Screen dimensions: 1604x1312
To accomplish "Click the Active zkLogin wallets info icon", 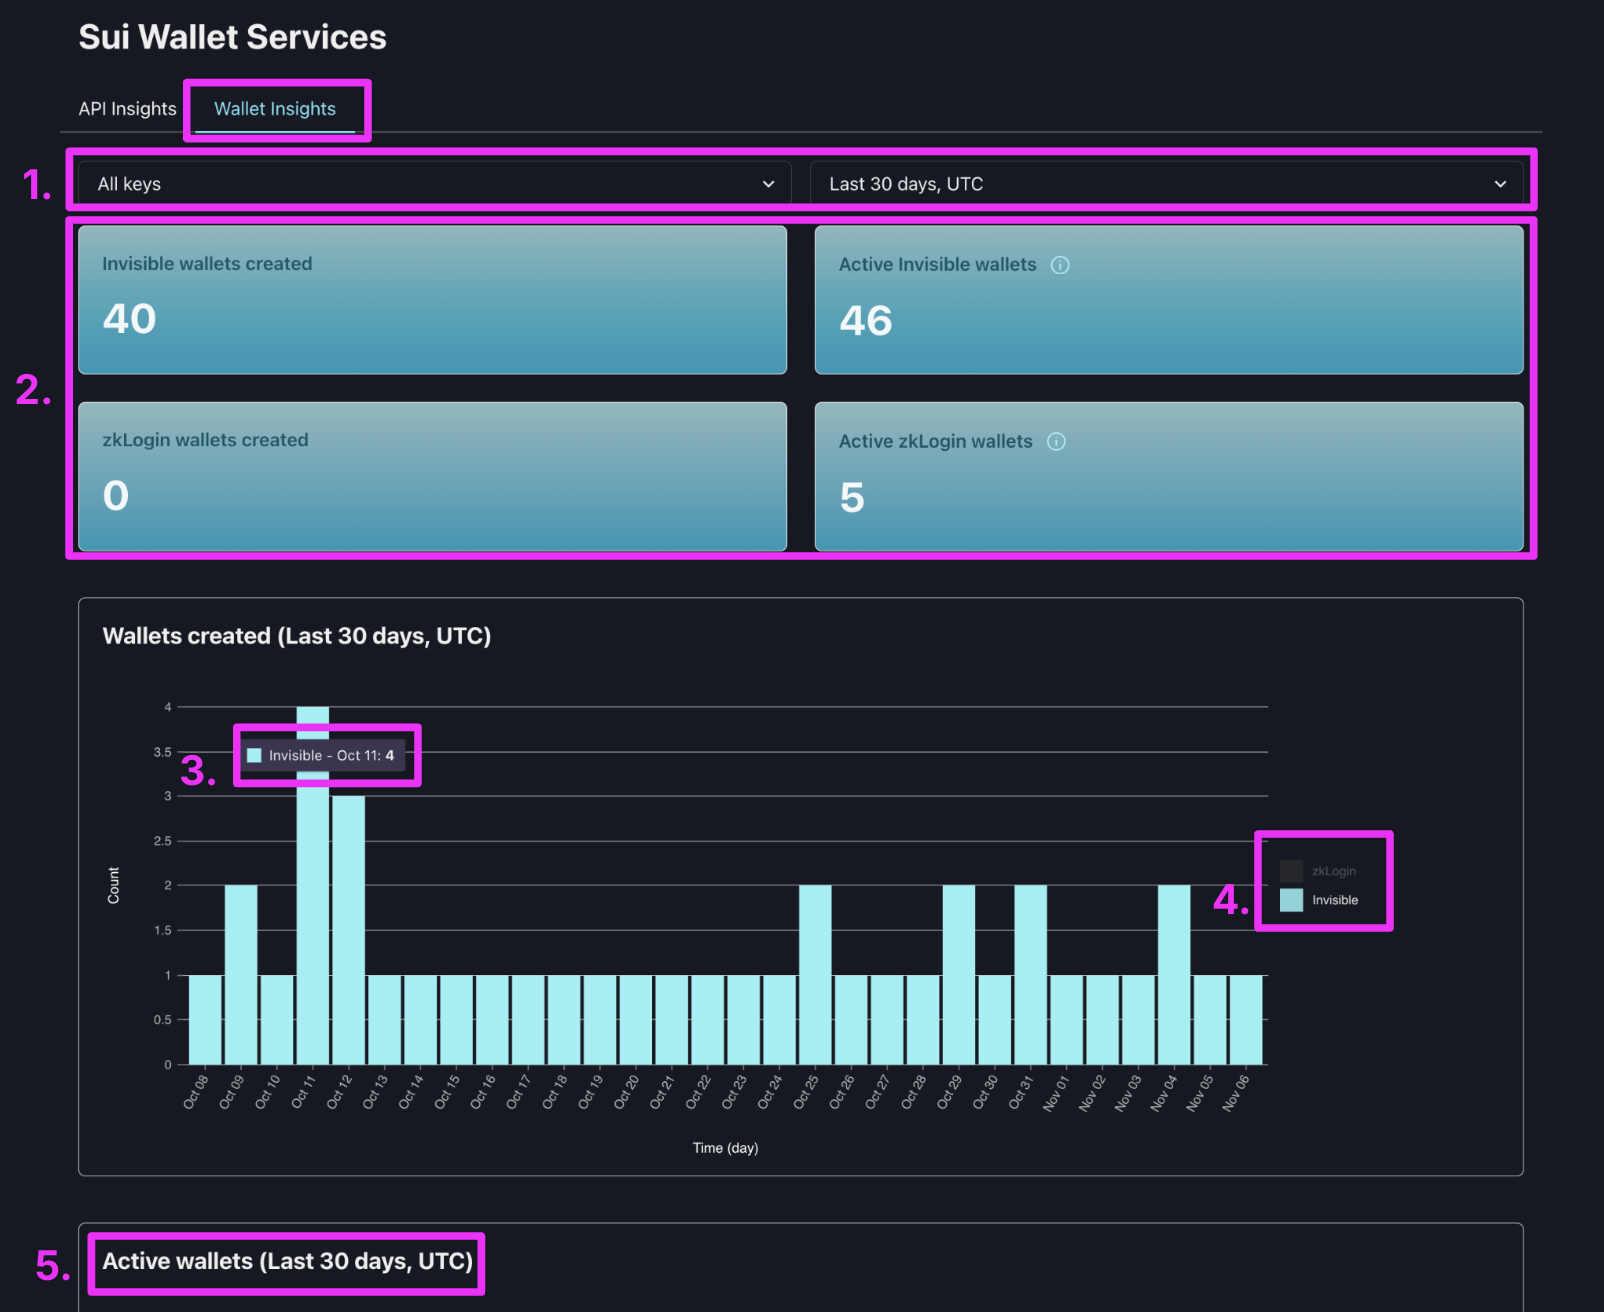I will pyautogui.click(x=1056, y=442).
